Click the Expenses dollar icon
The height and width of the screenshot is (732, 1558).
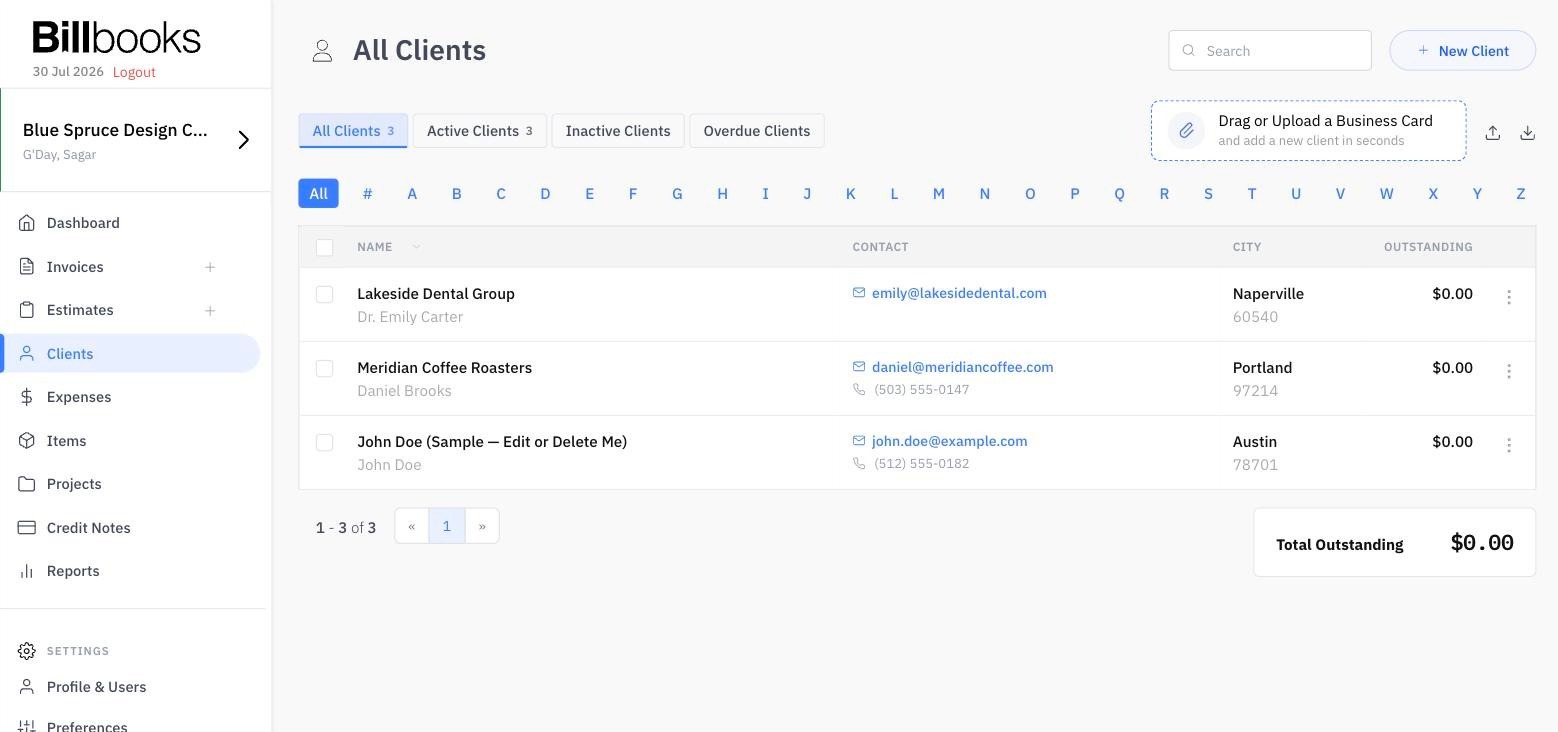pyautogui.click(x=27, y=397)
